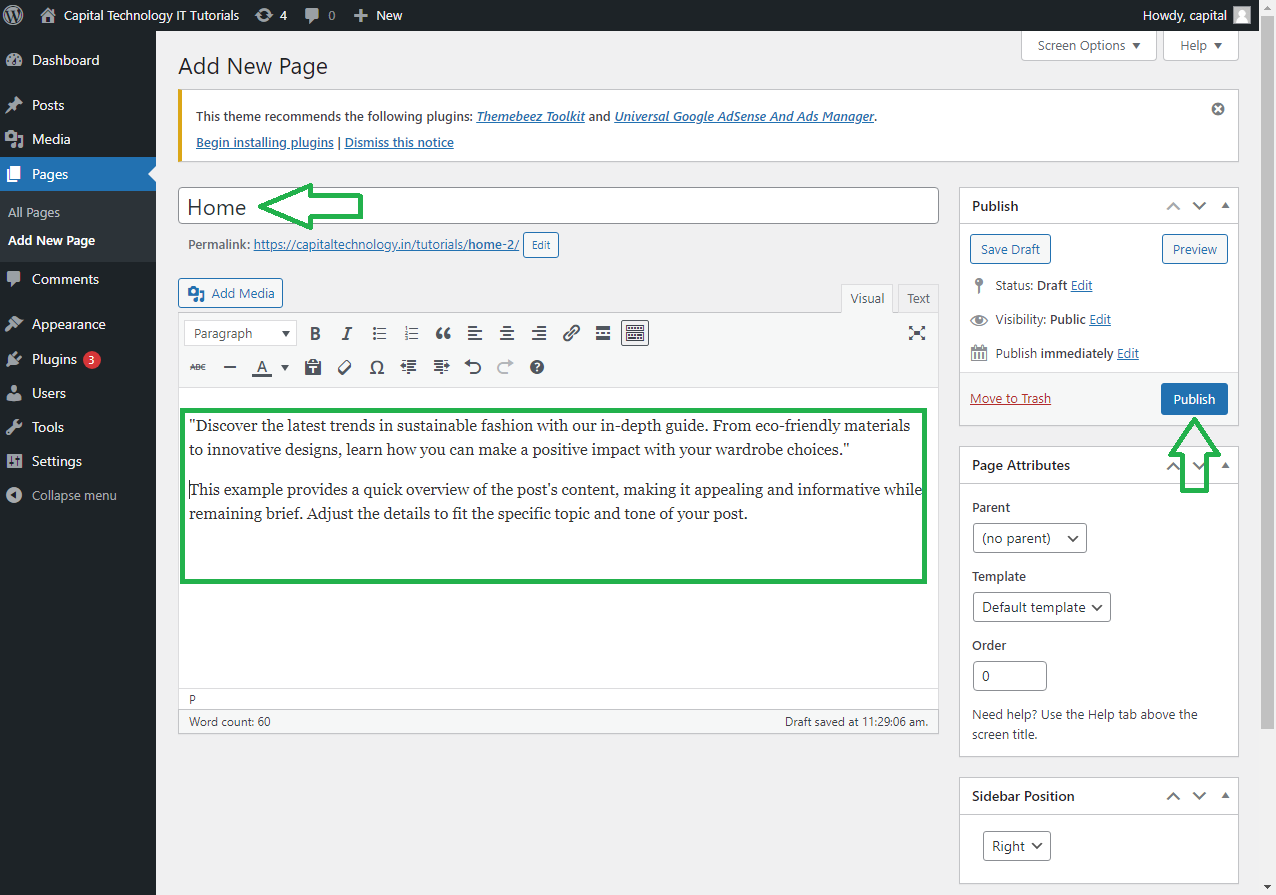Screen dimensions: 1276x895
Task: Toggle bold formatting in editor toolbar
Action: point(315,334)
